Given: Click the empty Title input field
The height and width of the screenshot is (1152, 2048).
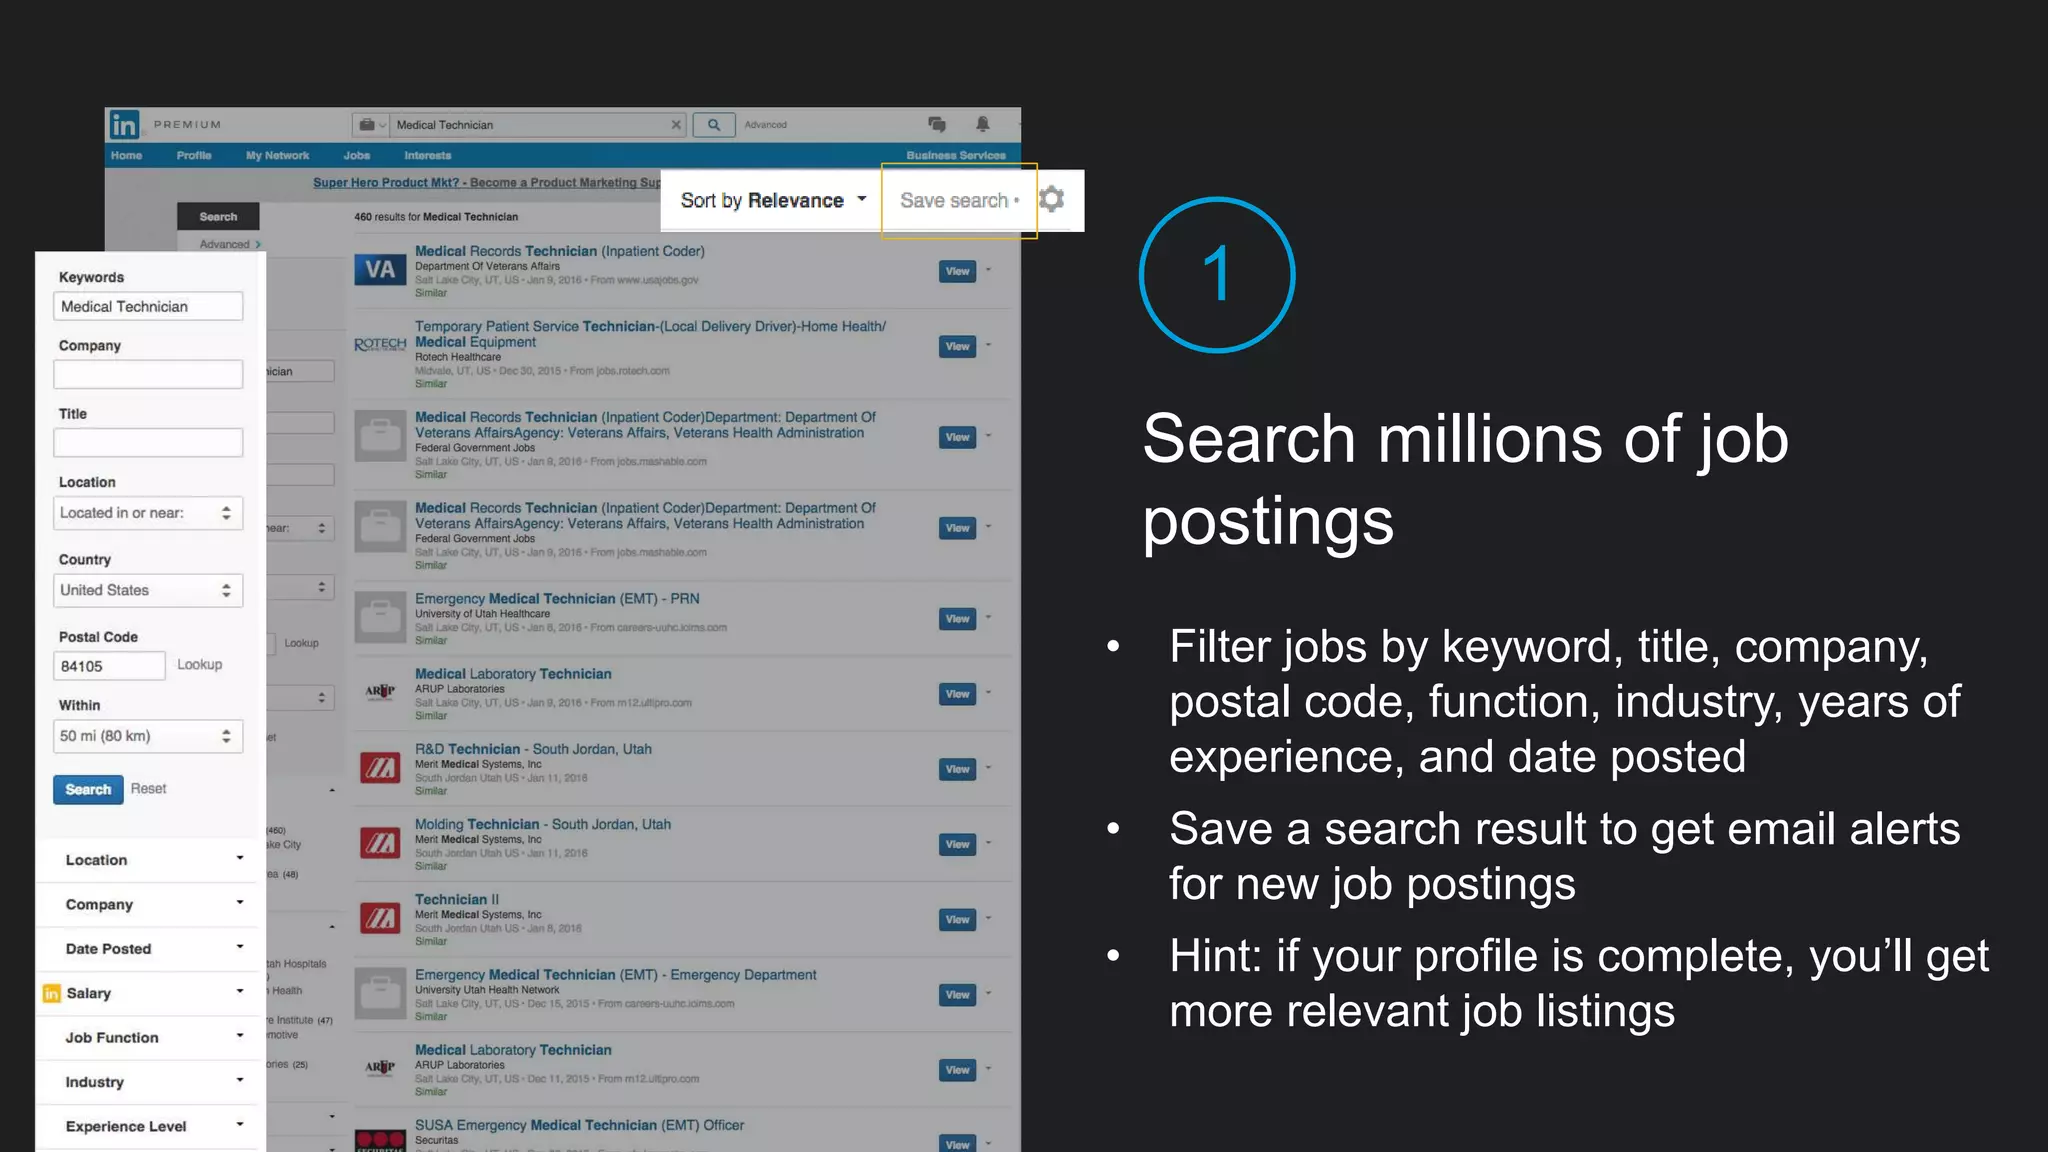Looking at the screenshot, I should pos(148,443).
